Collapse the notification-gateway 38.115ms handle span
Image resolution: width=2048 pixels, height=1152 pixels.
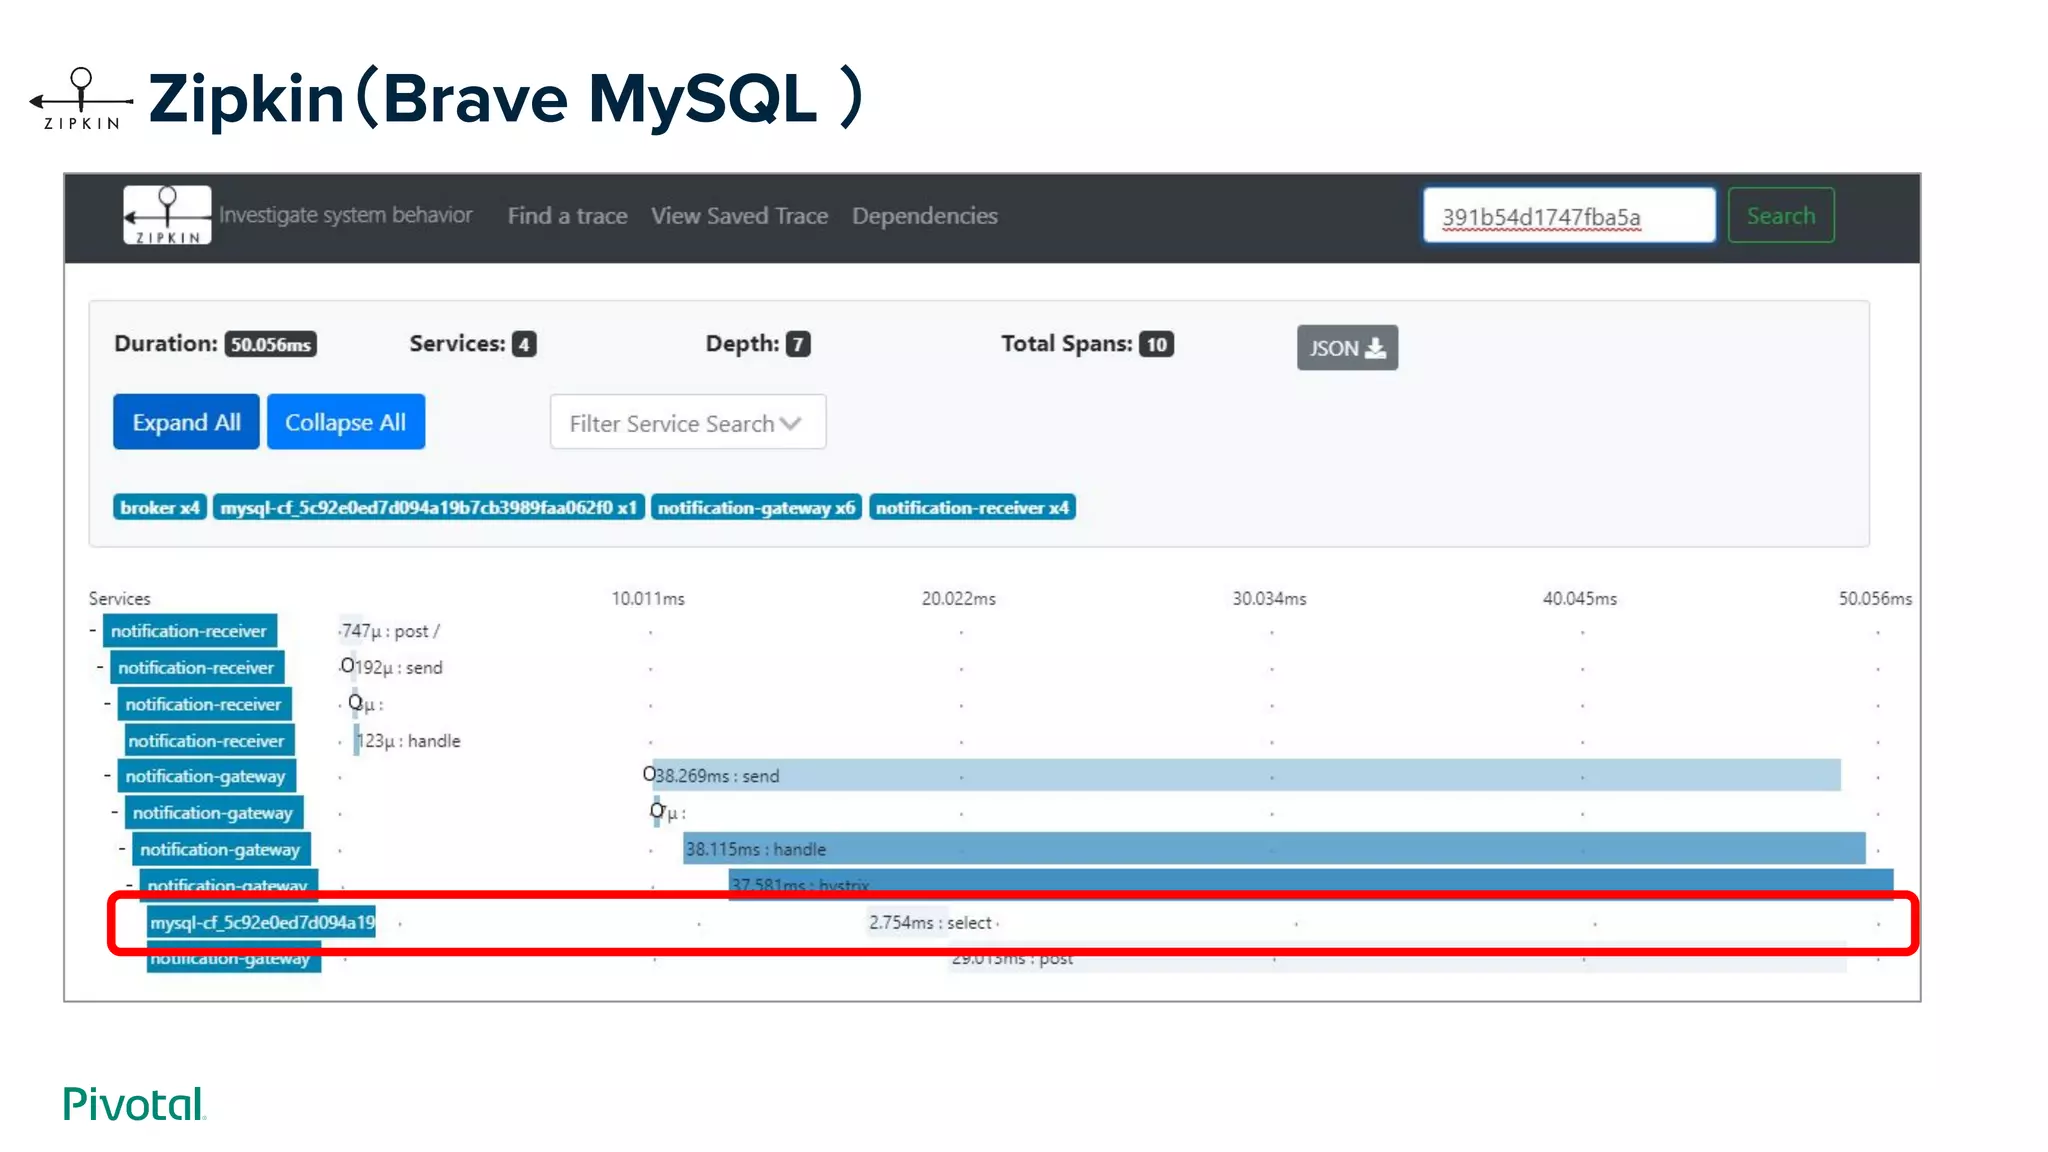pyautogui.click(x=122, y=849)
